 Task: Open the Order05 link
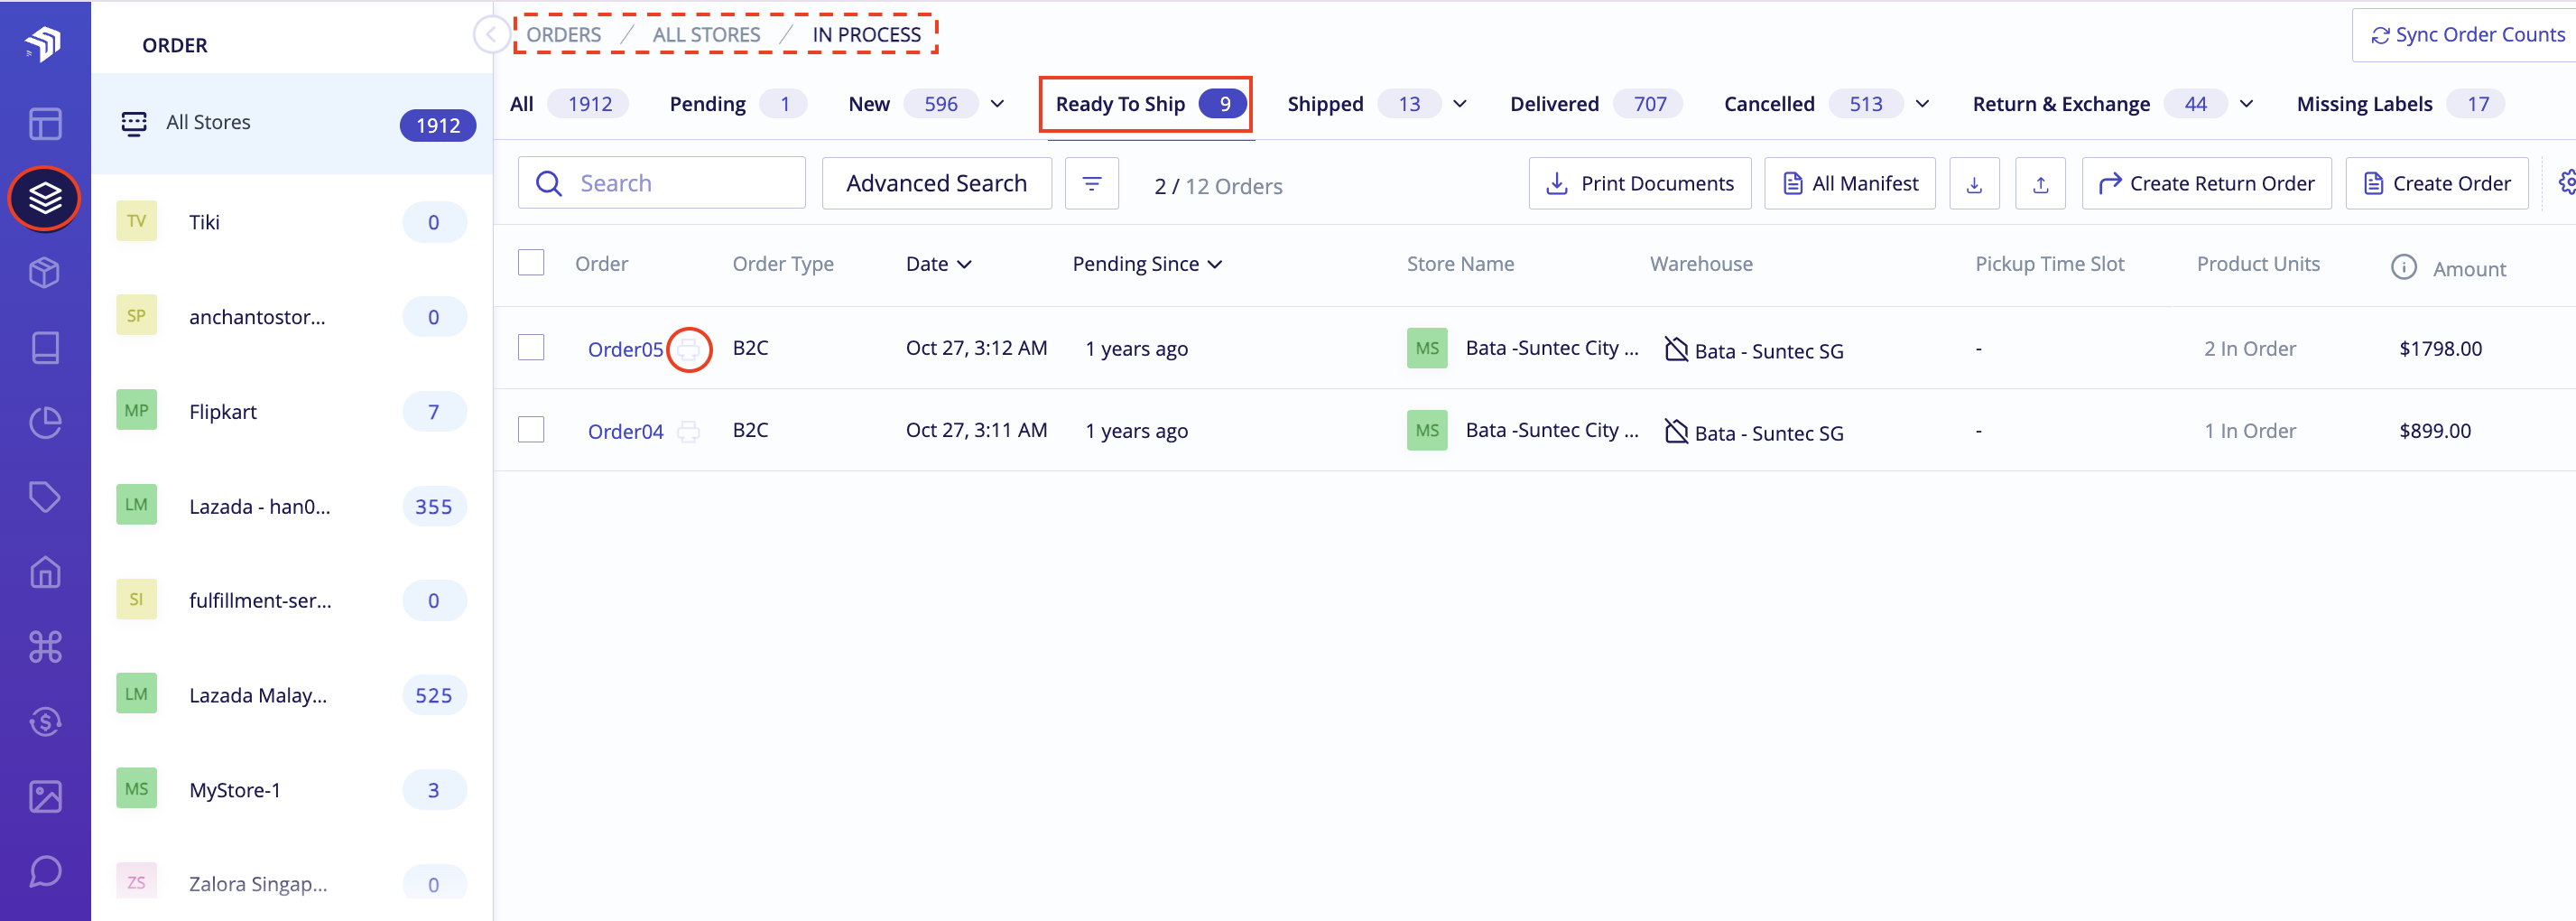[x=625, y=349]
